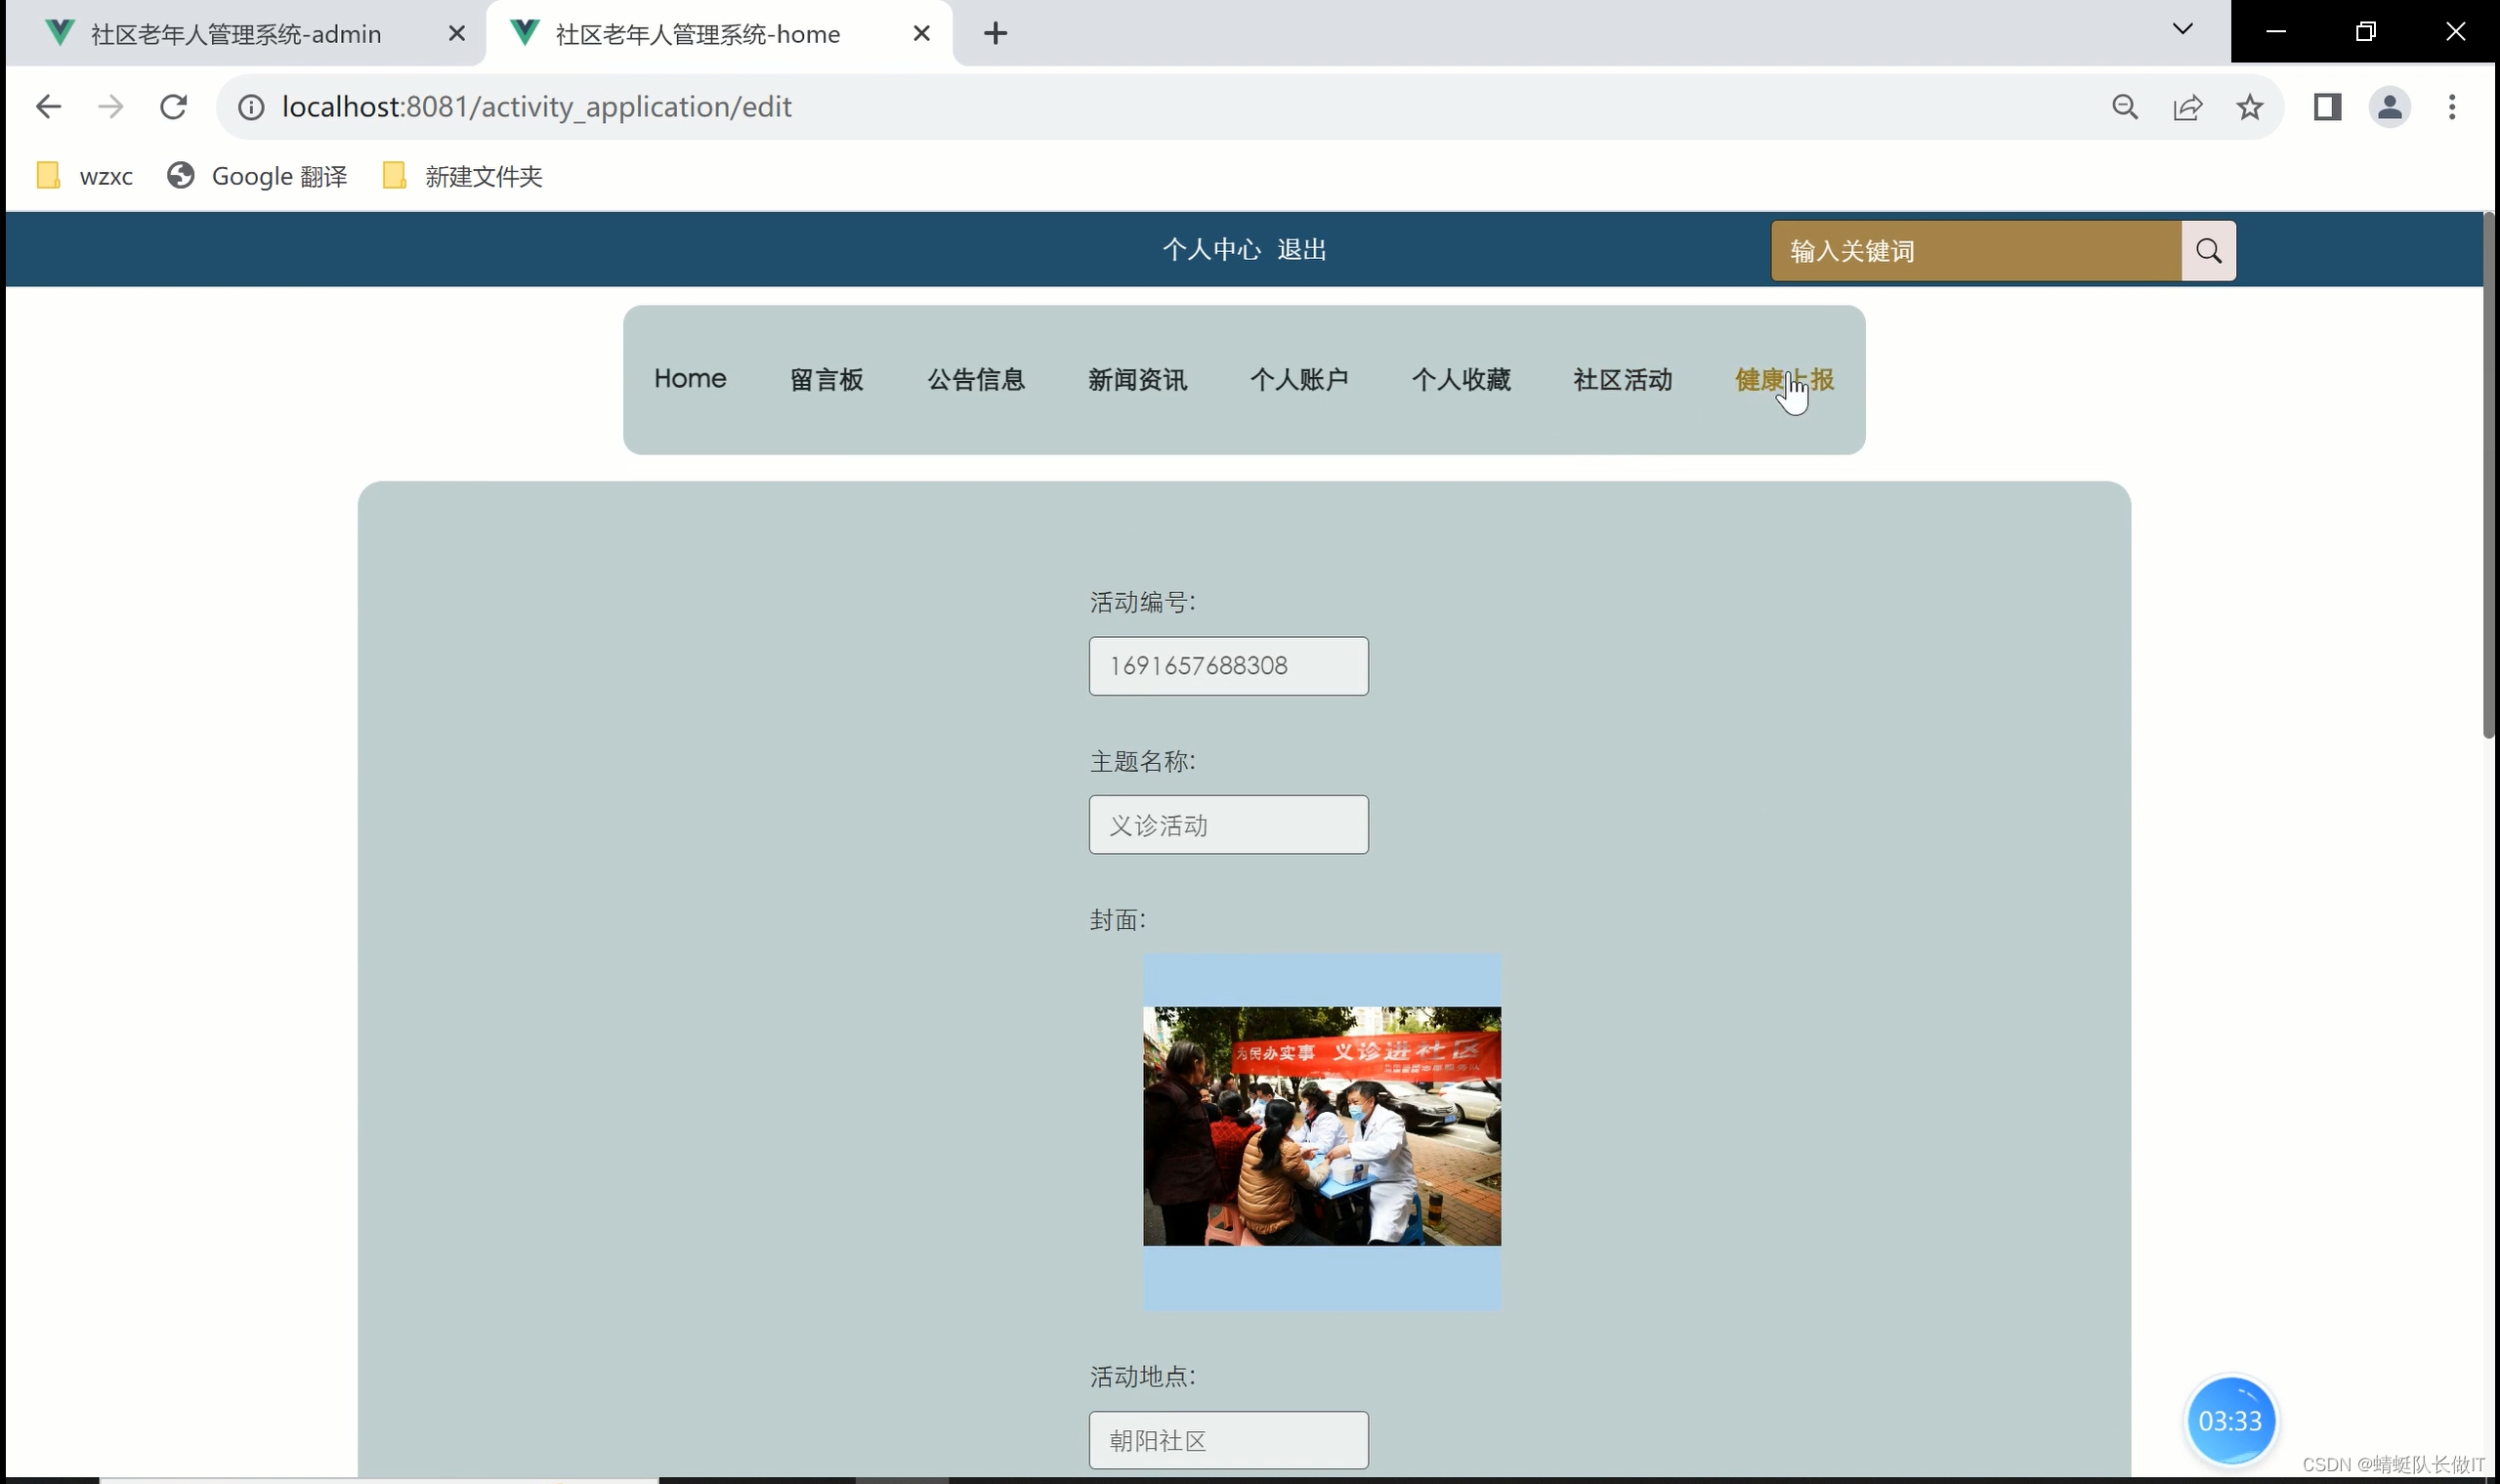Open the 公告信息 navigation item
The image size is (2500, 1484).
coord(975,380)
